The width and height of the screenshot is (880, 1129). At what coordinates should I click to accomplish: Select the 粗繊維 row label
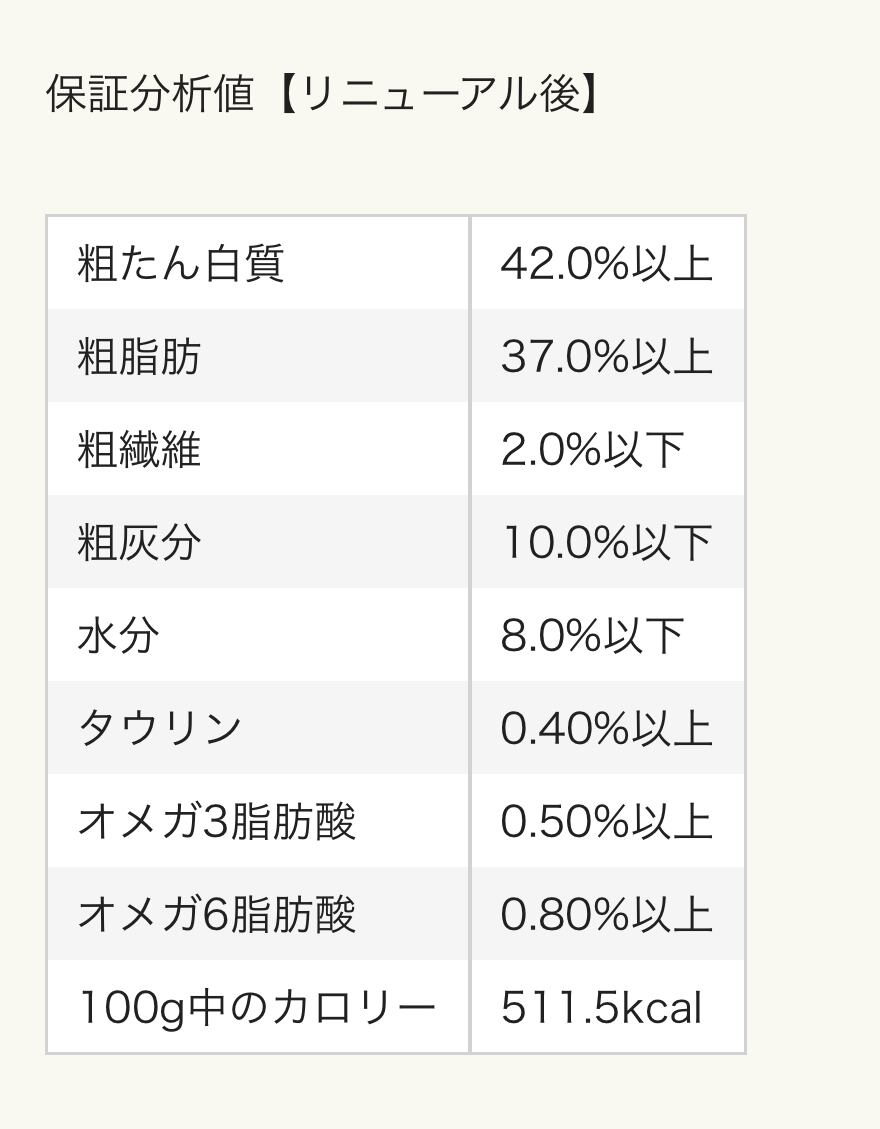(x=139, y=450)
